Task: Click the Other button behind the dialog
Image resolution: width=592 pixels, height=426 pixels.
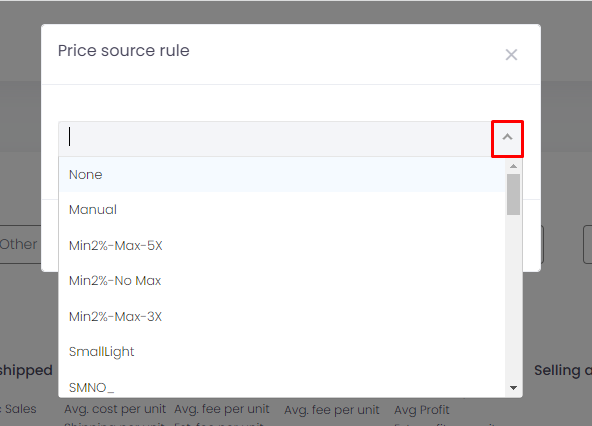Action: pos(20,244)
